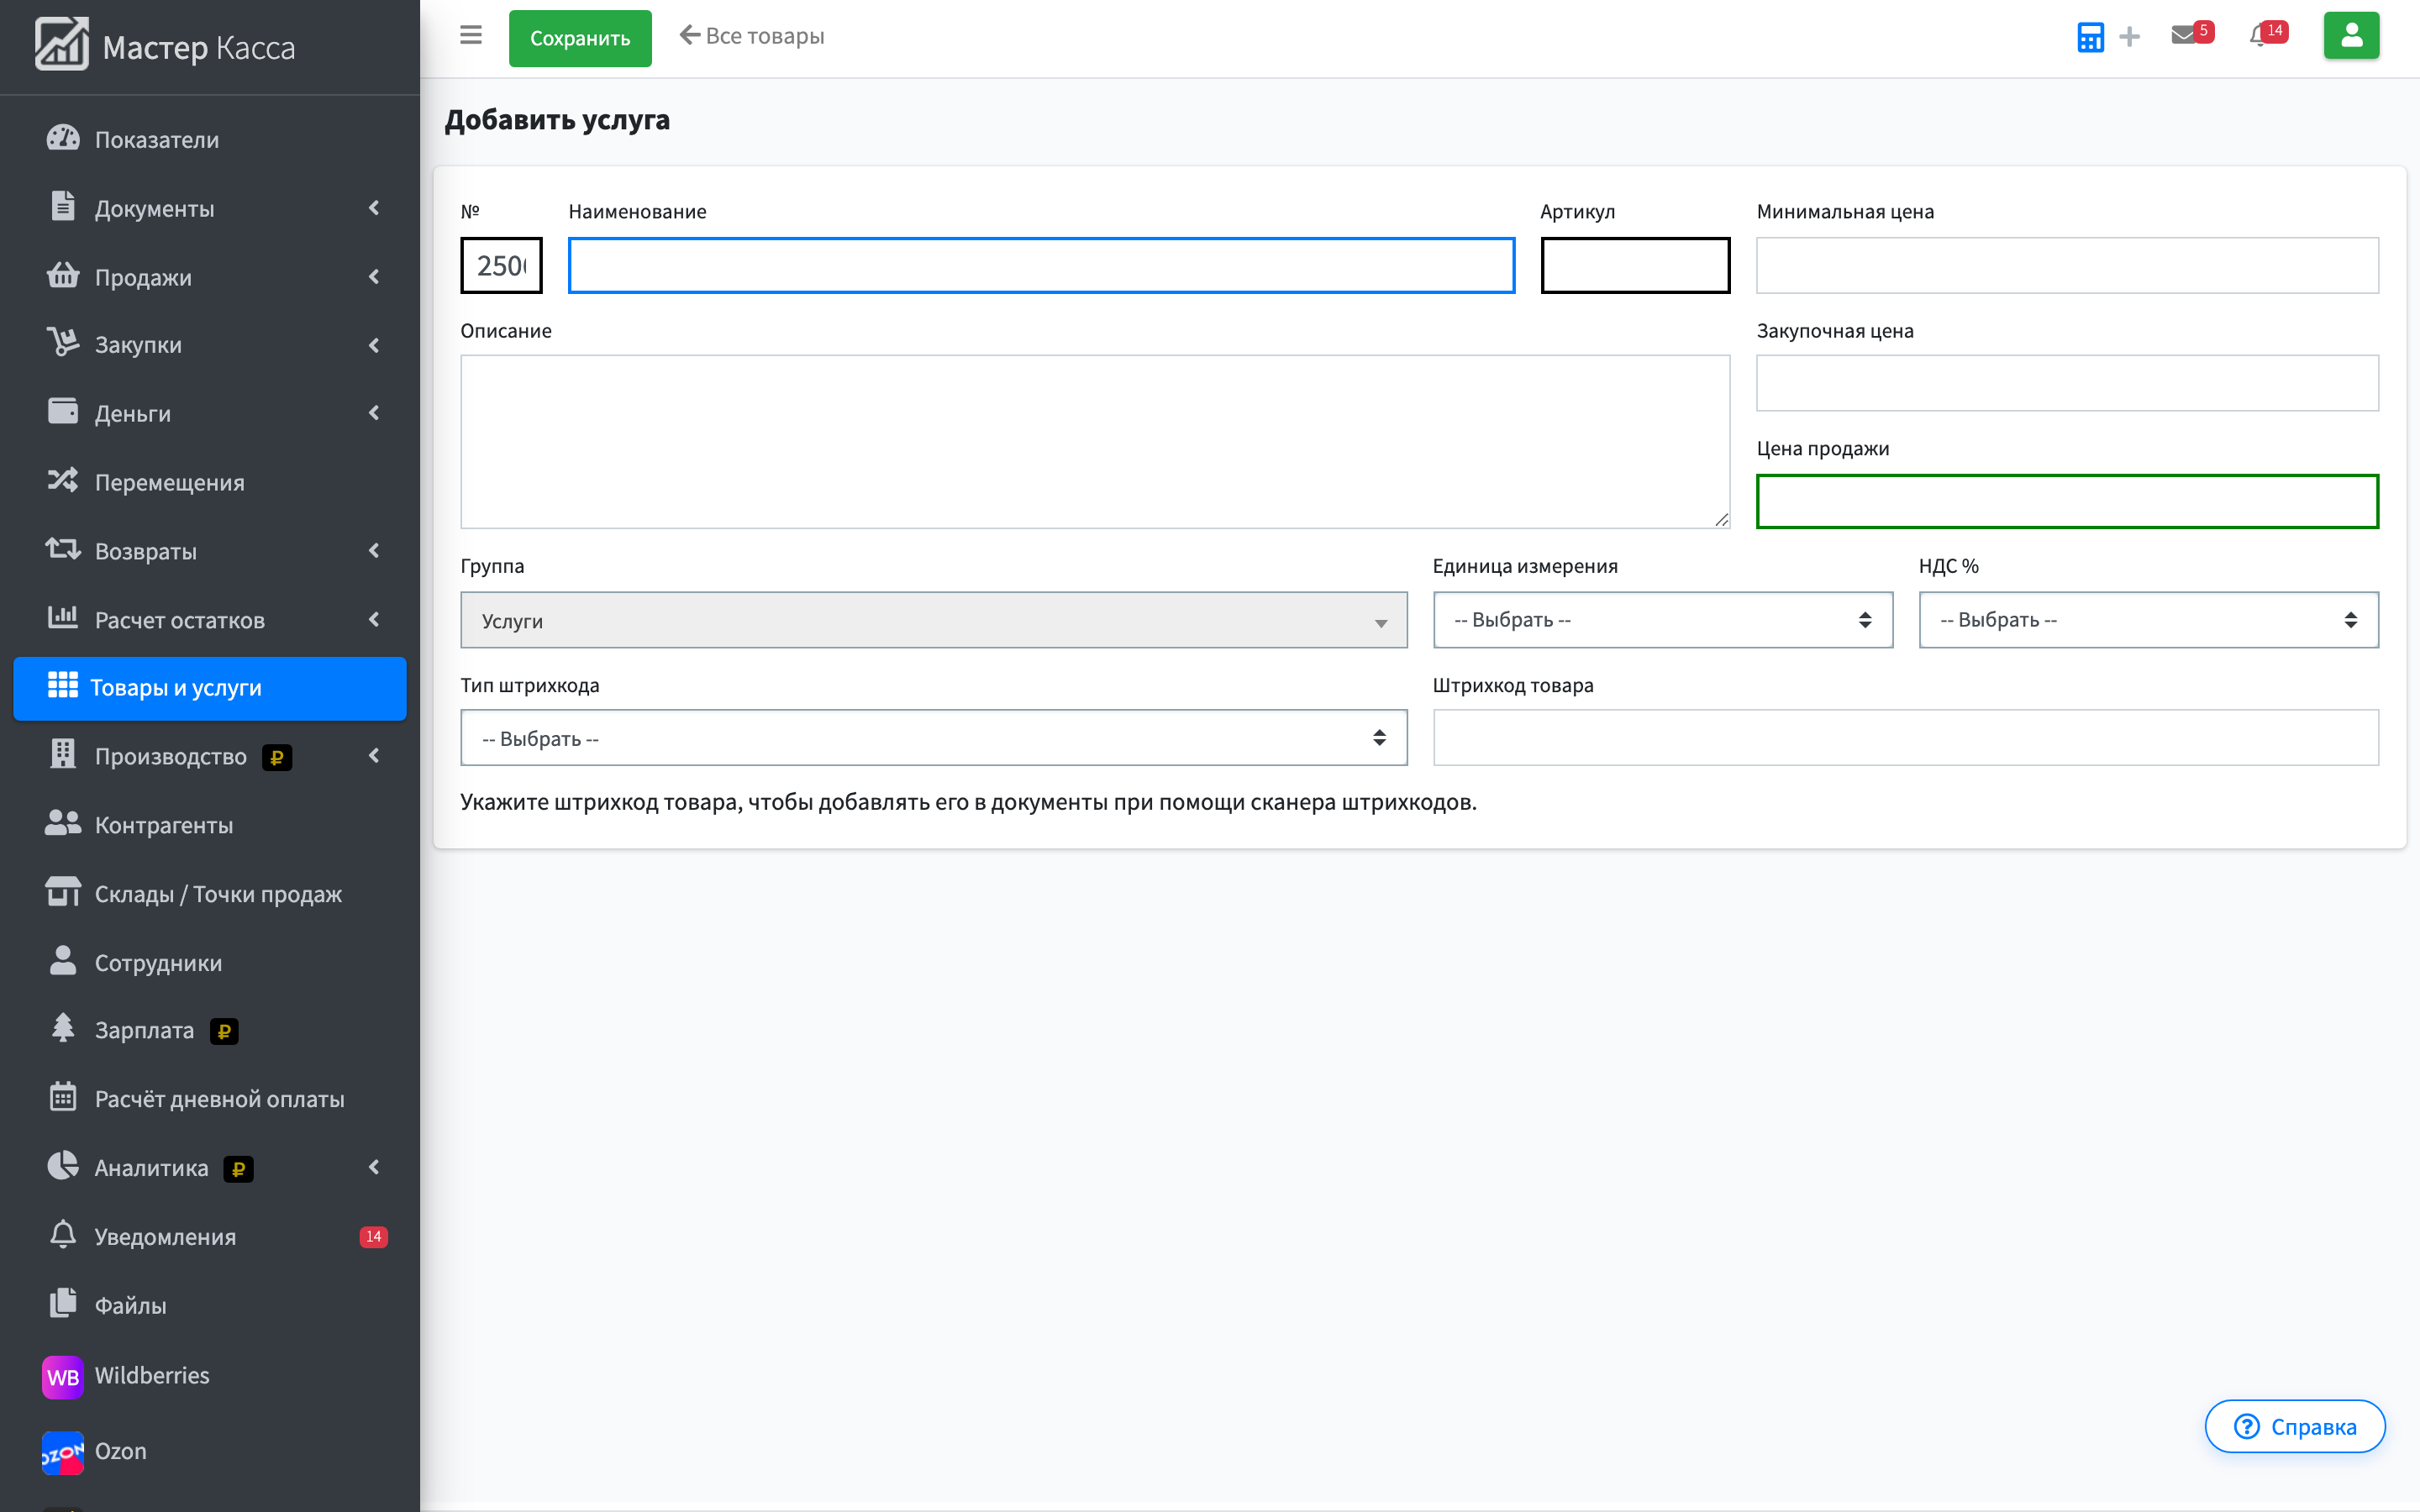Select Товары и услуги menu item
Viewport: 2420px width, 1512px height.
pos(210,688)
